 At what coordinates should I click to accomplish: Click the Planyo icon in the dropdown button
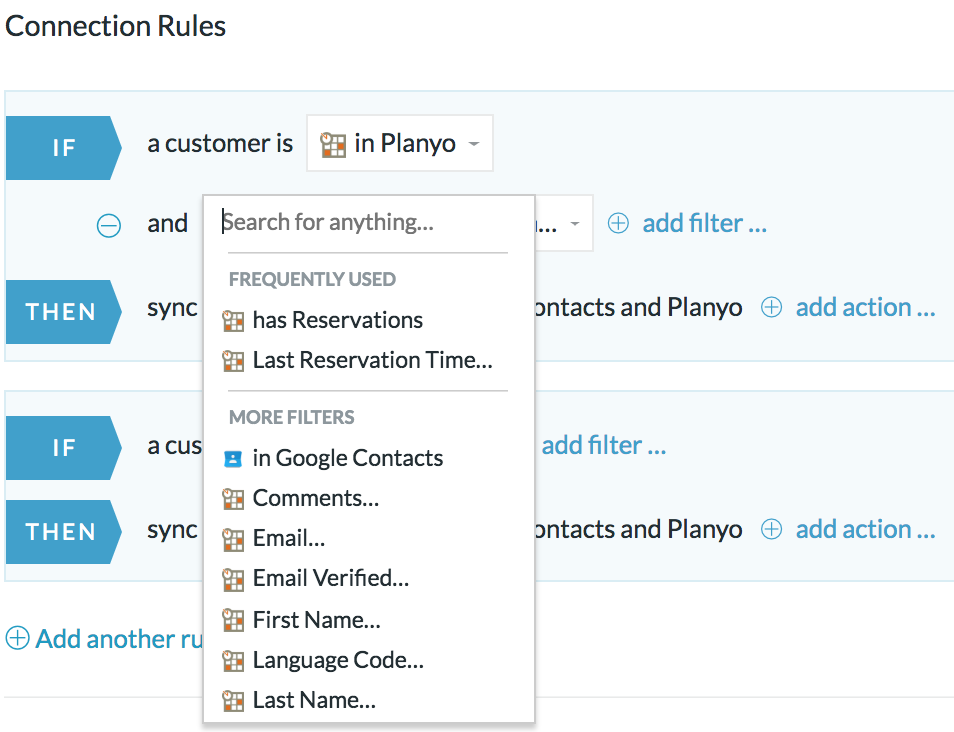tap(333, 145)
